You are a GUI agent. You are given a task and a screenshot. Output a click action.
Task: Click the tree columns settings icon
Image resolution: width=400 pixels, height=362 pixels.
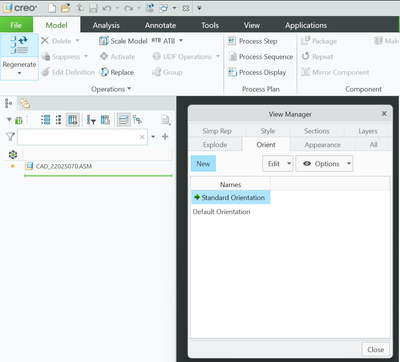(105, 120)
